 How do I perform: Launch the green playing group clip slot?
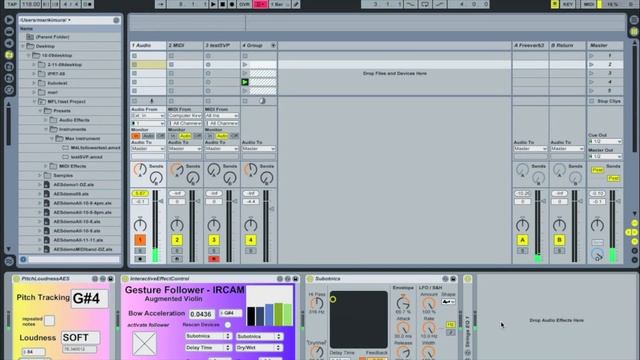(245, 82)
